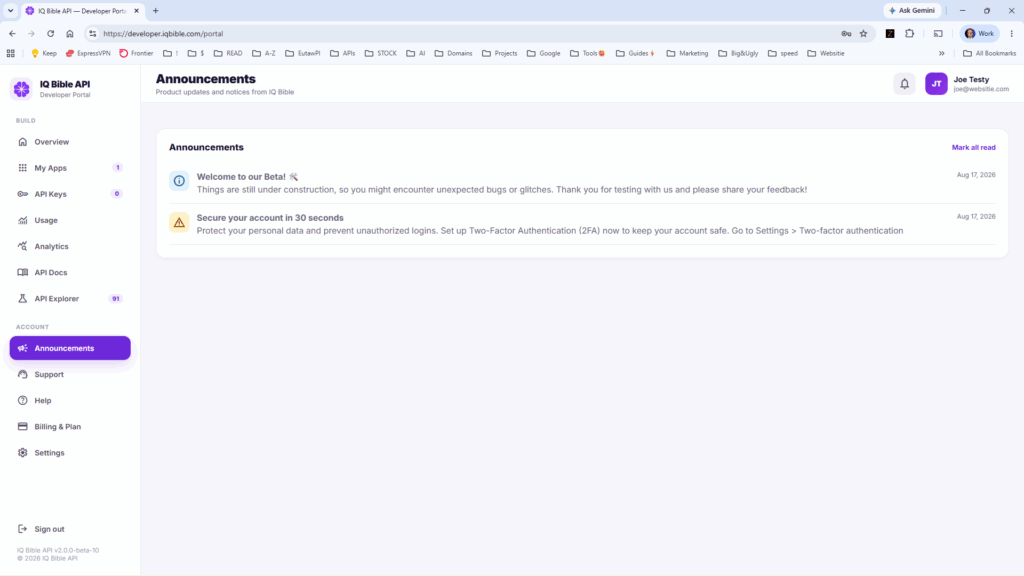The width and height of the screenshot is (1024, 576).
Task: Expand the Projects bookmarks folder
Action: tap(500, 54)
